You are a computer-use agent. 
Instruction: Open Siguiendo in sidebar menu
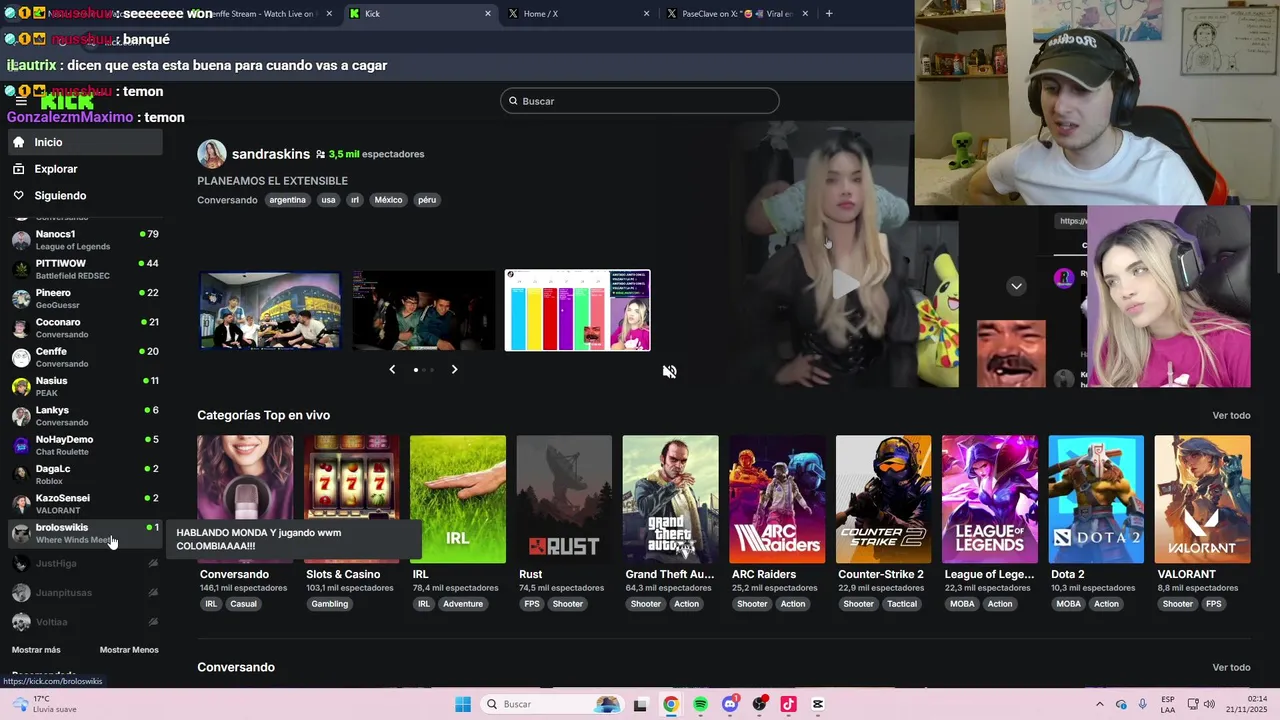tap(85, 196)
